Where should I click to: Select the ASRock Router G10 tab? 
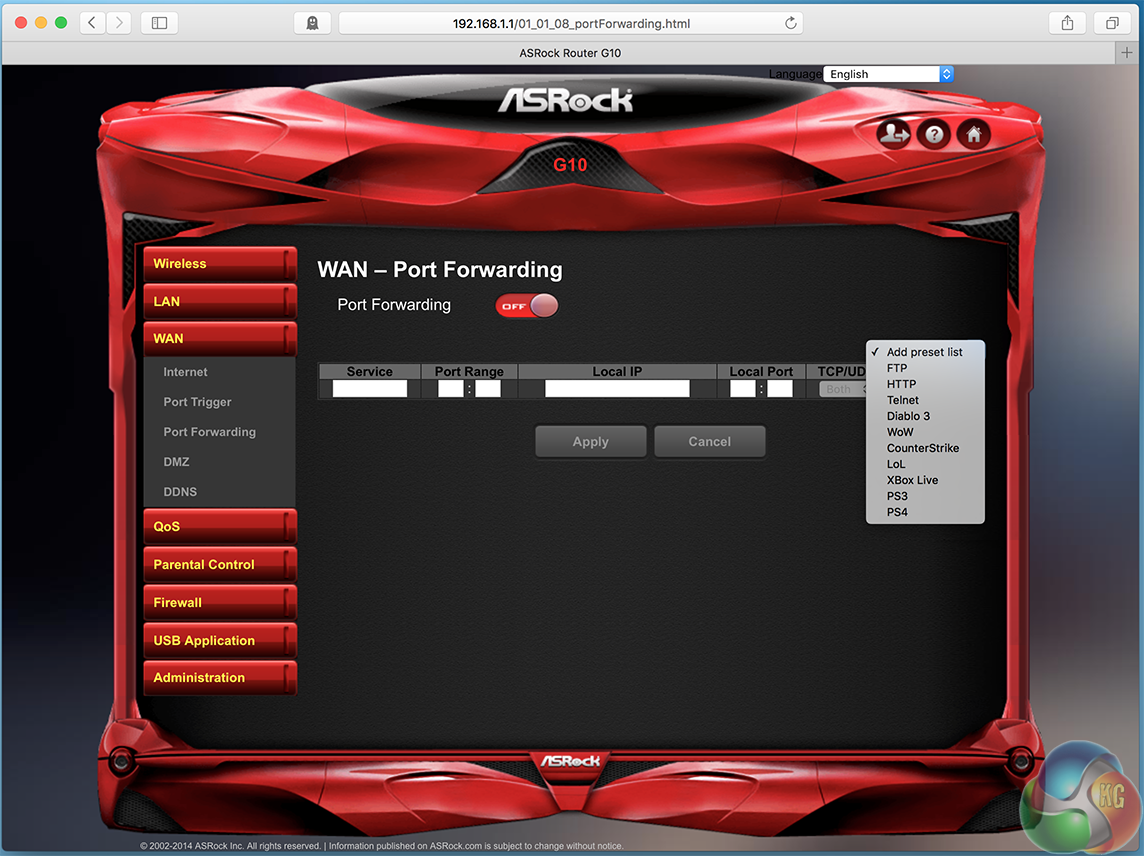570,53
